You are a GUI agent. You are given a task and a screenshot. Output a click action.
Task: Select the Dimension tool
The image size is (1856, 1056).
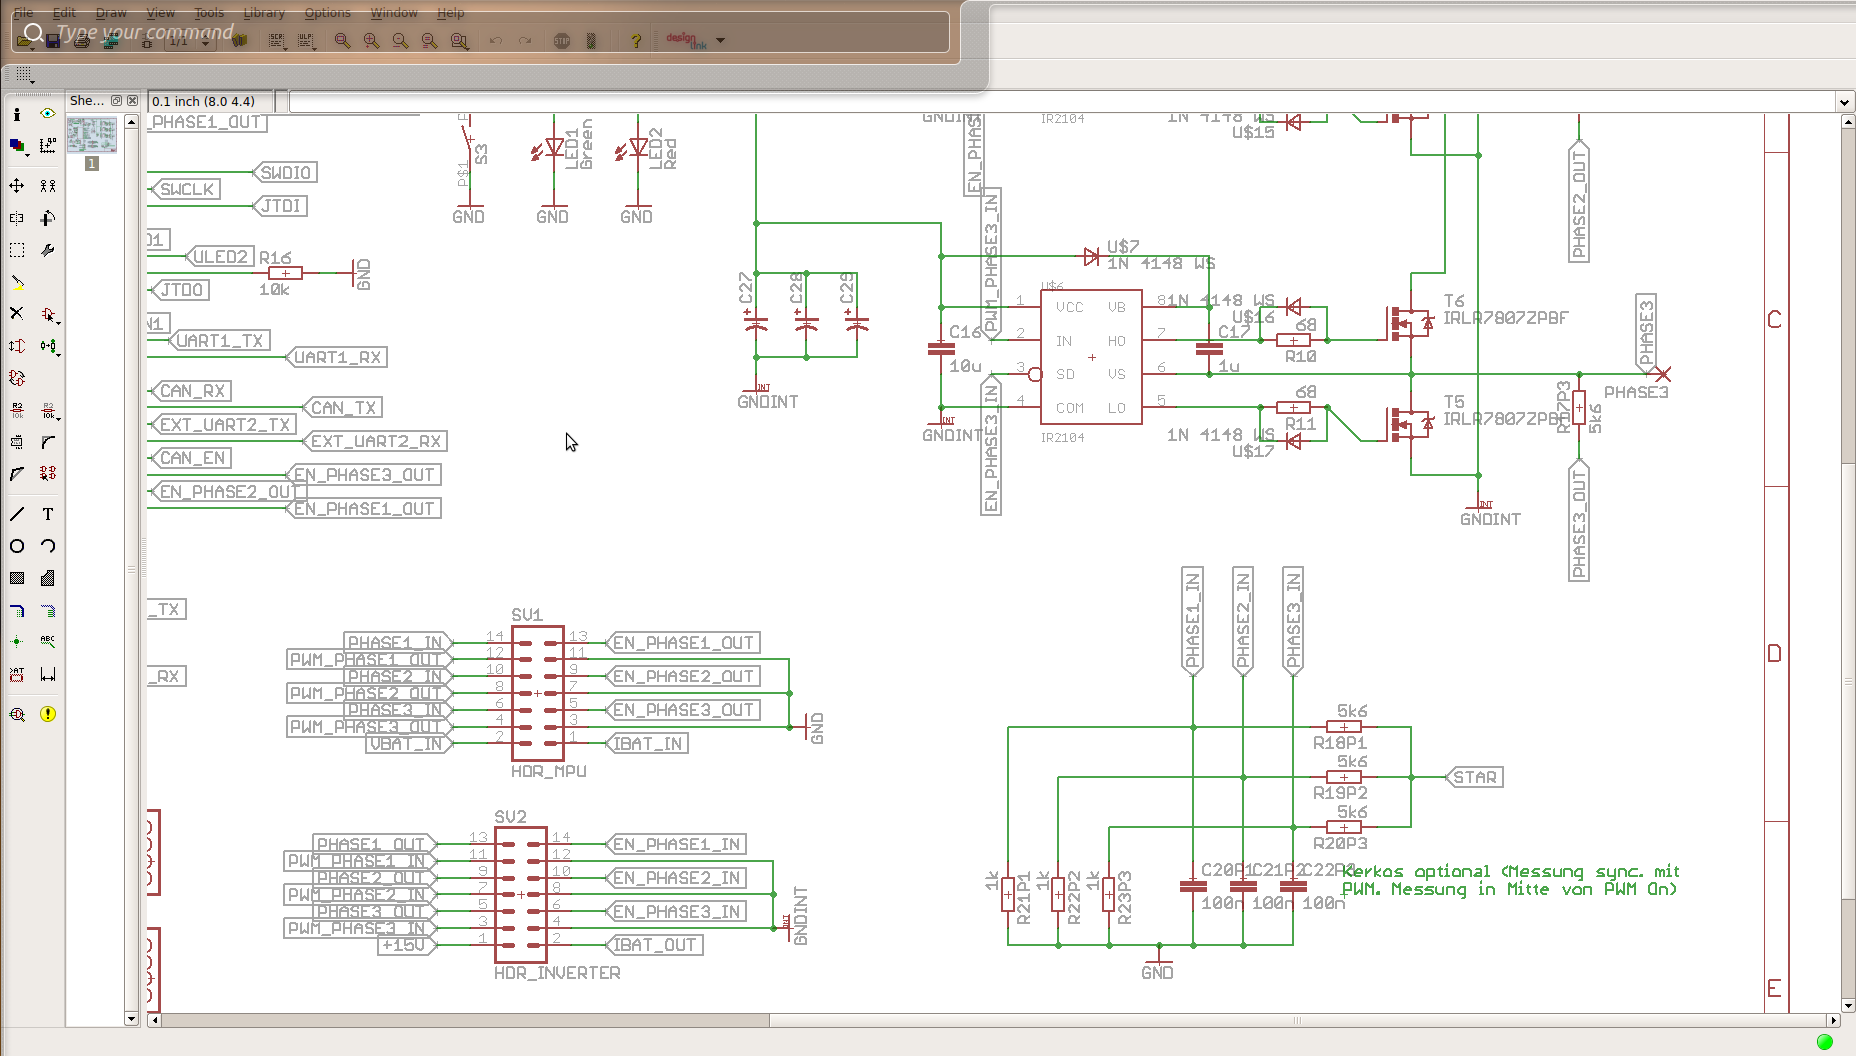(48, 674)
